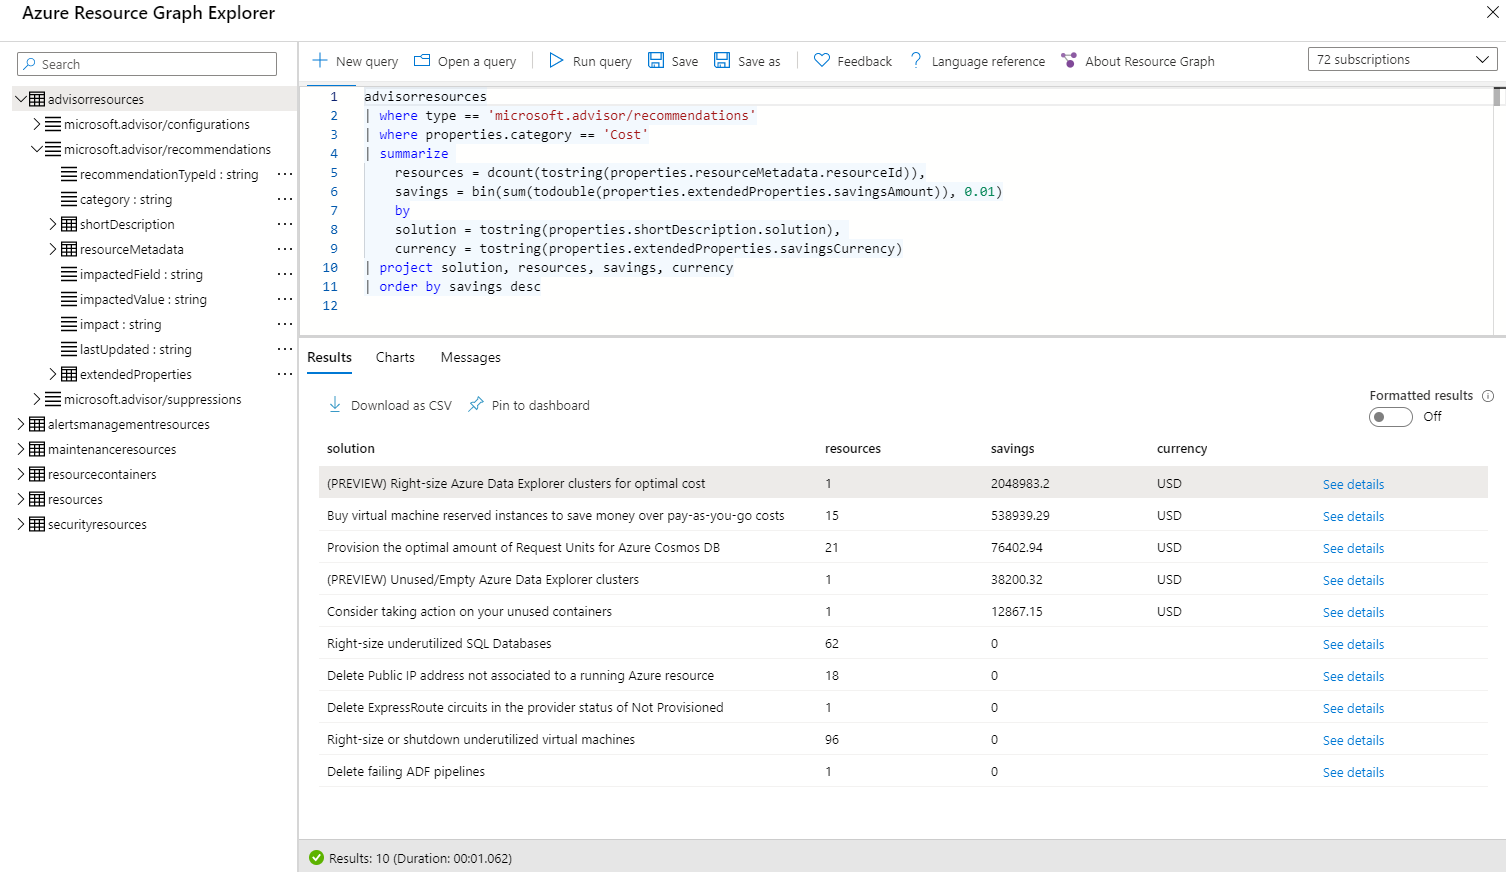This screenshot has width=1506, height=872.
Task: Click About Resource Graph icon
Action: [x=1069, y=60]
